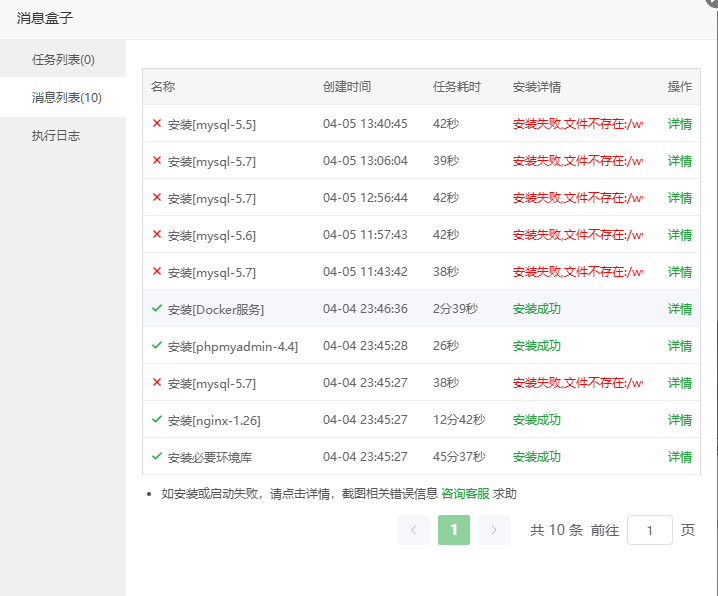Click 安装成功 status in phpmyadmin-4.4 row
This screenshot has height=596, width=718.
537,346
